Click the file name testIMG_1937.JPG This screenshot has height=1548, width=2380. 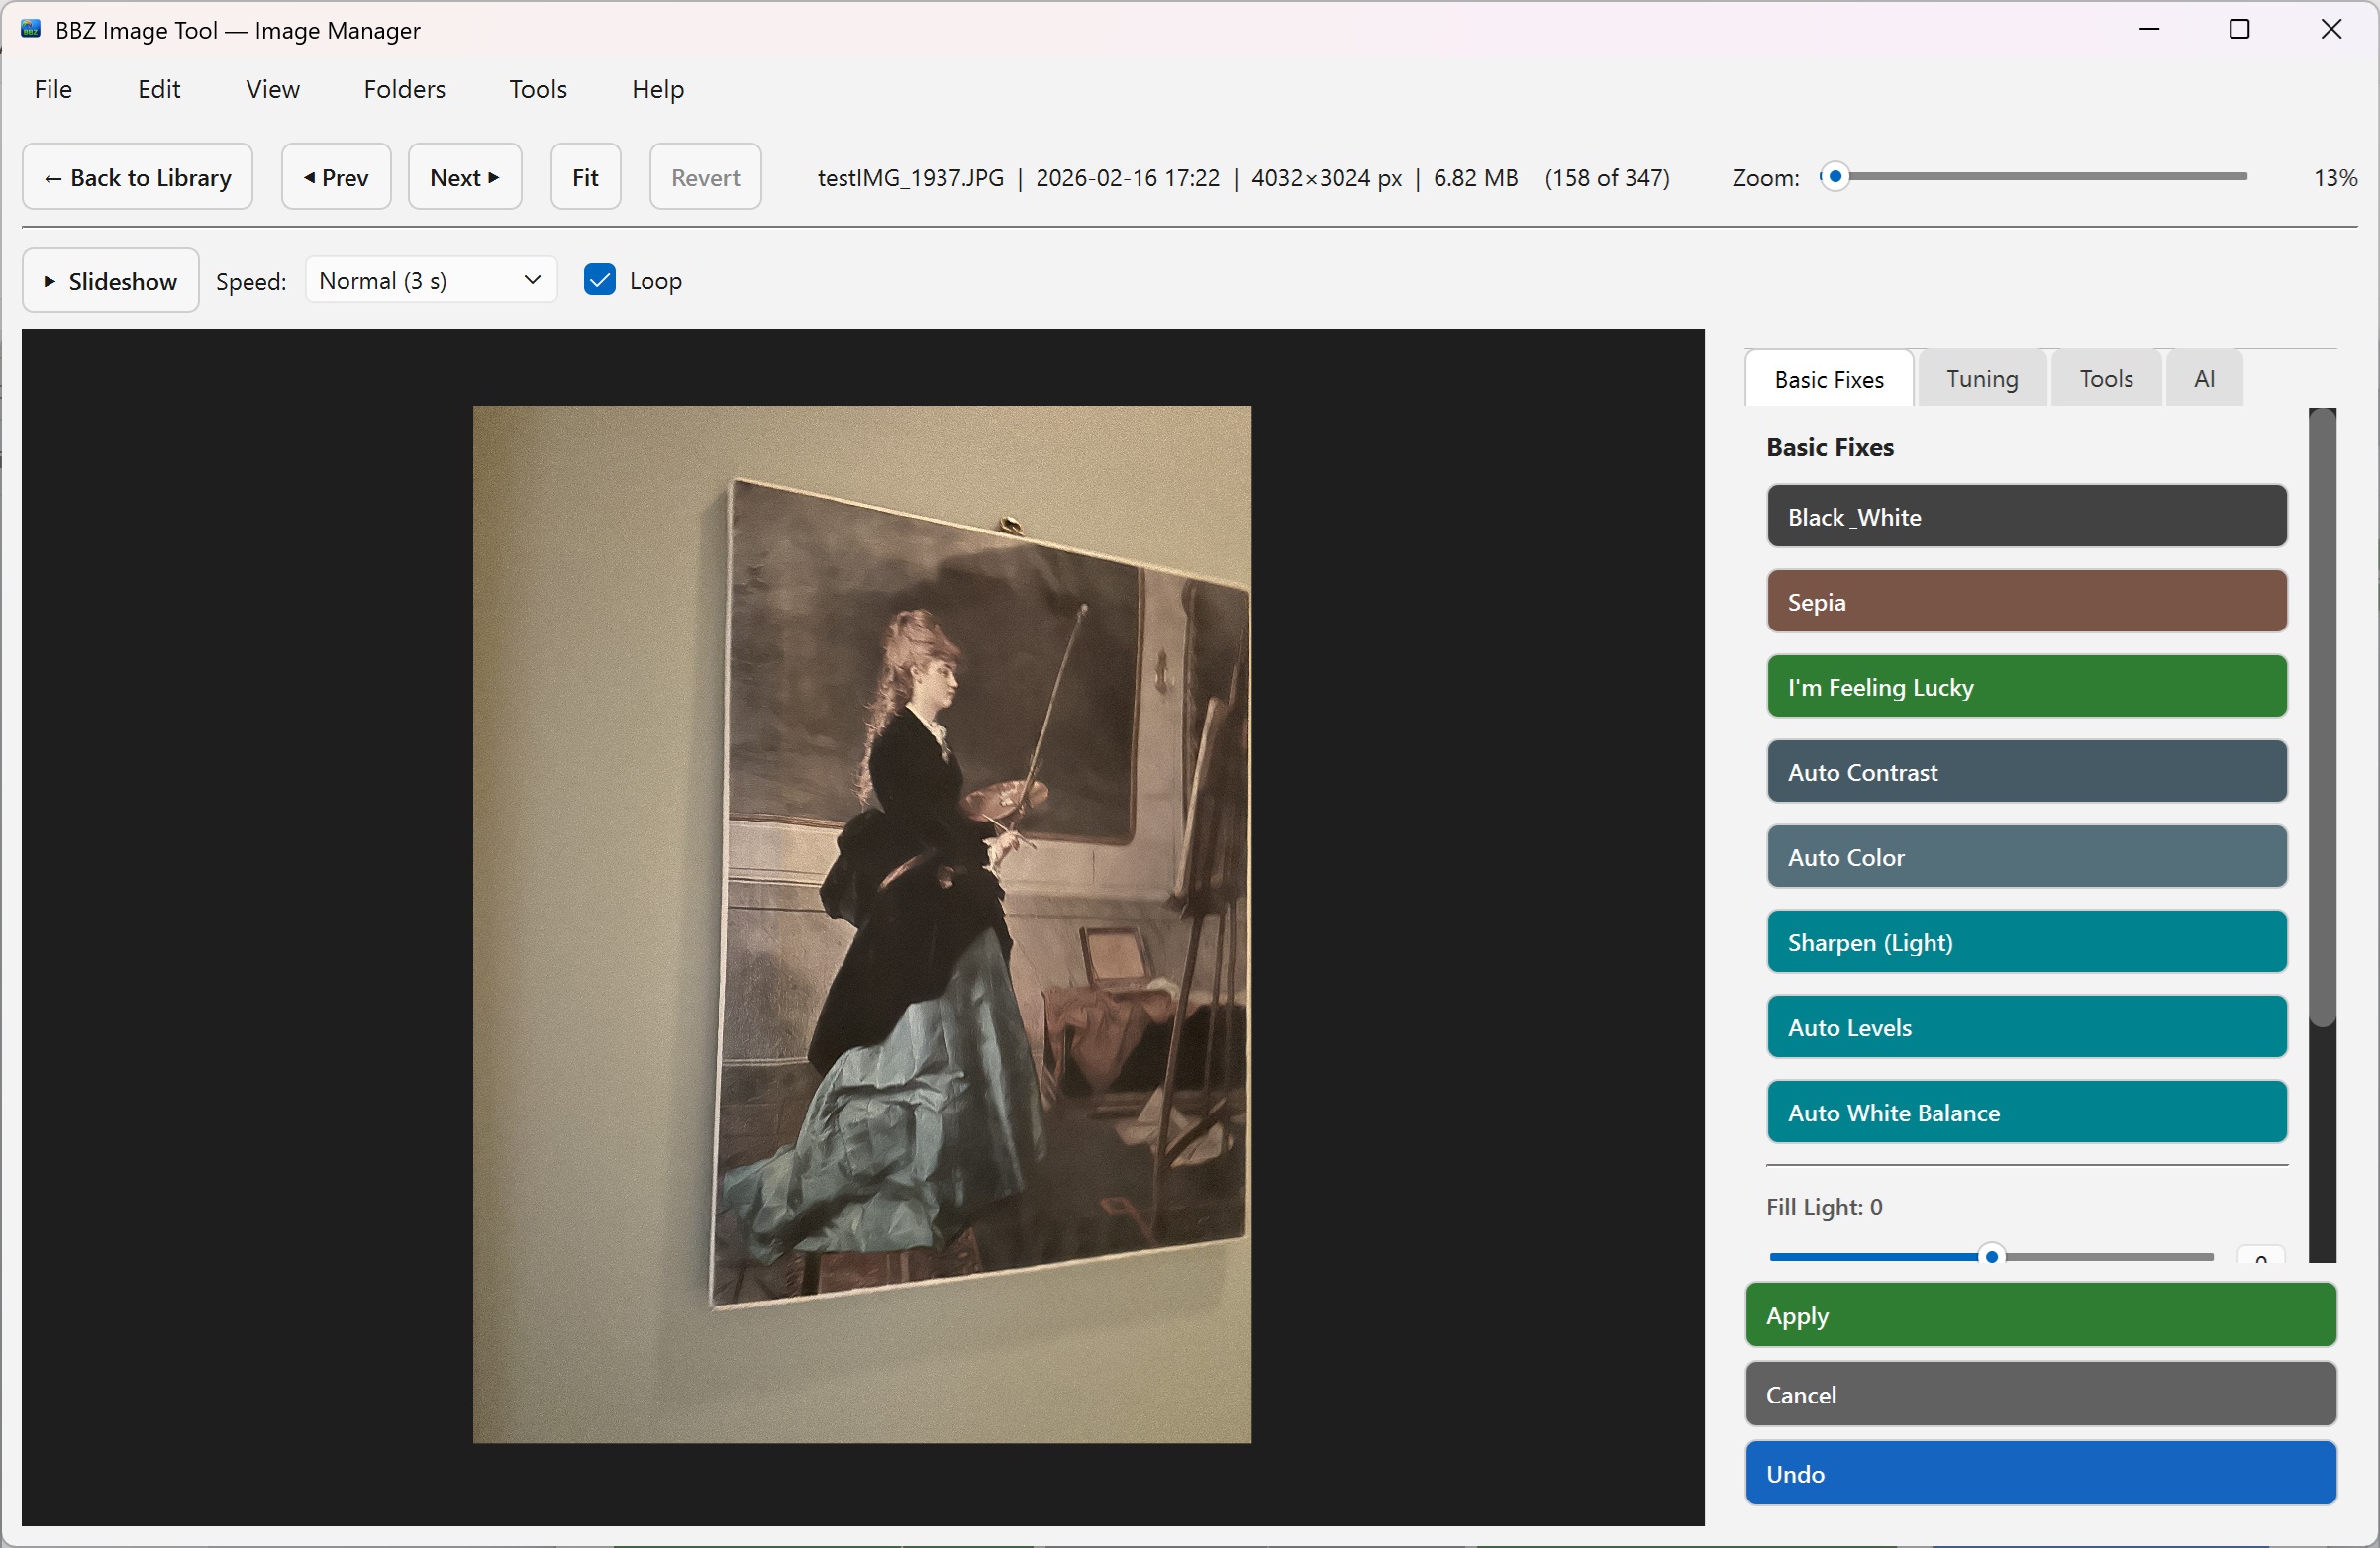click(911, 177)
